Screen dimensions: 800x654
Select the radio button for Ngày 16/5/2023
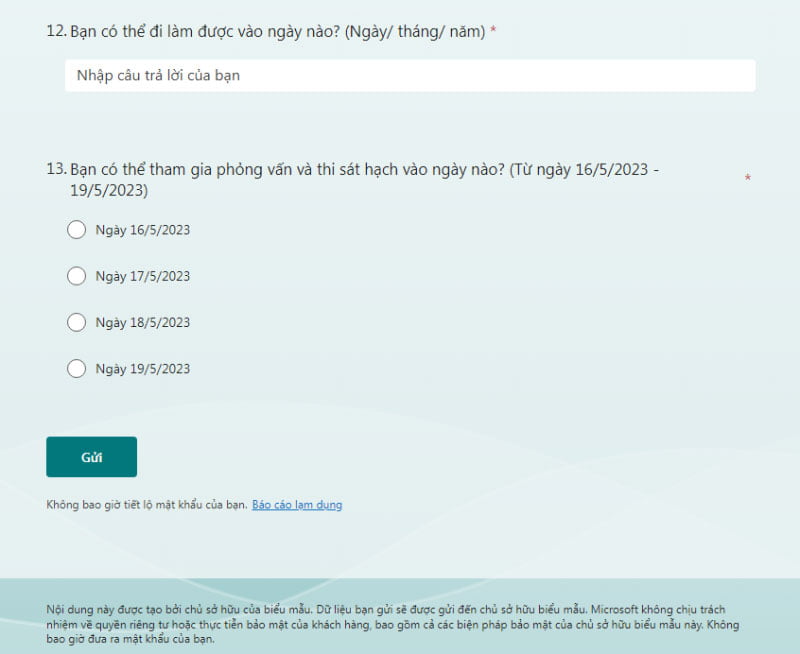point(76,230)
